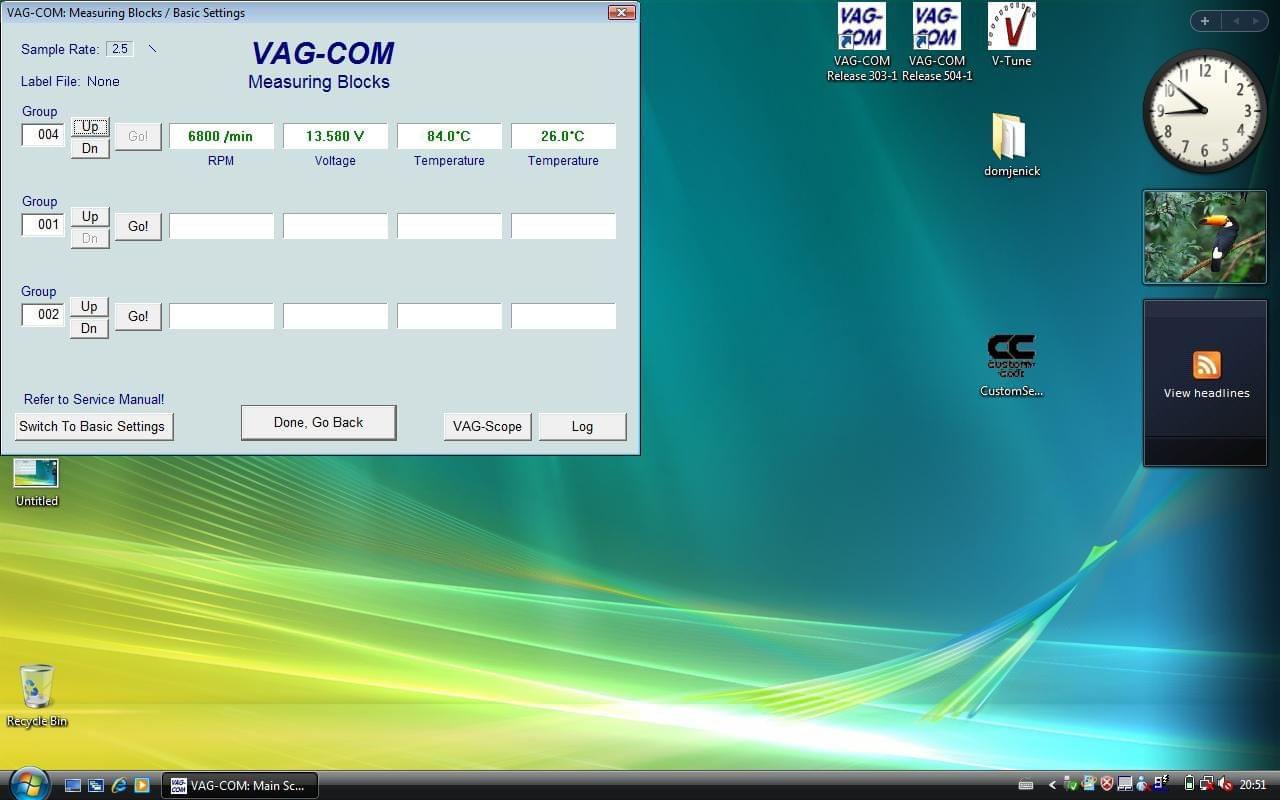Image resolution: width=1280 pixels, height=800 pixels.
Task: Click the on-screen keyboard icon in the taskbar
Action: [x=1025, y=785]
